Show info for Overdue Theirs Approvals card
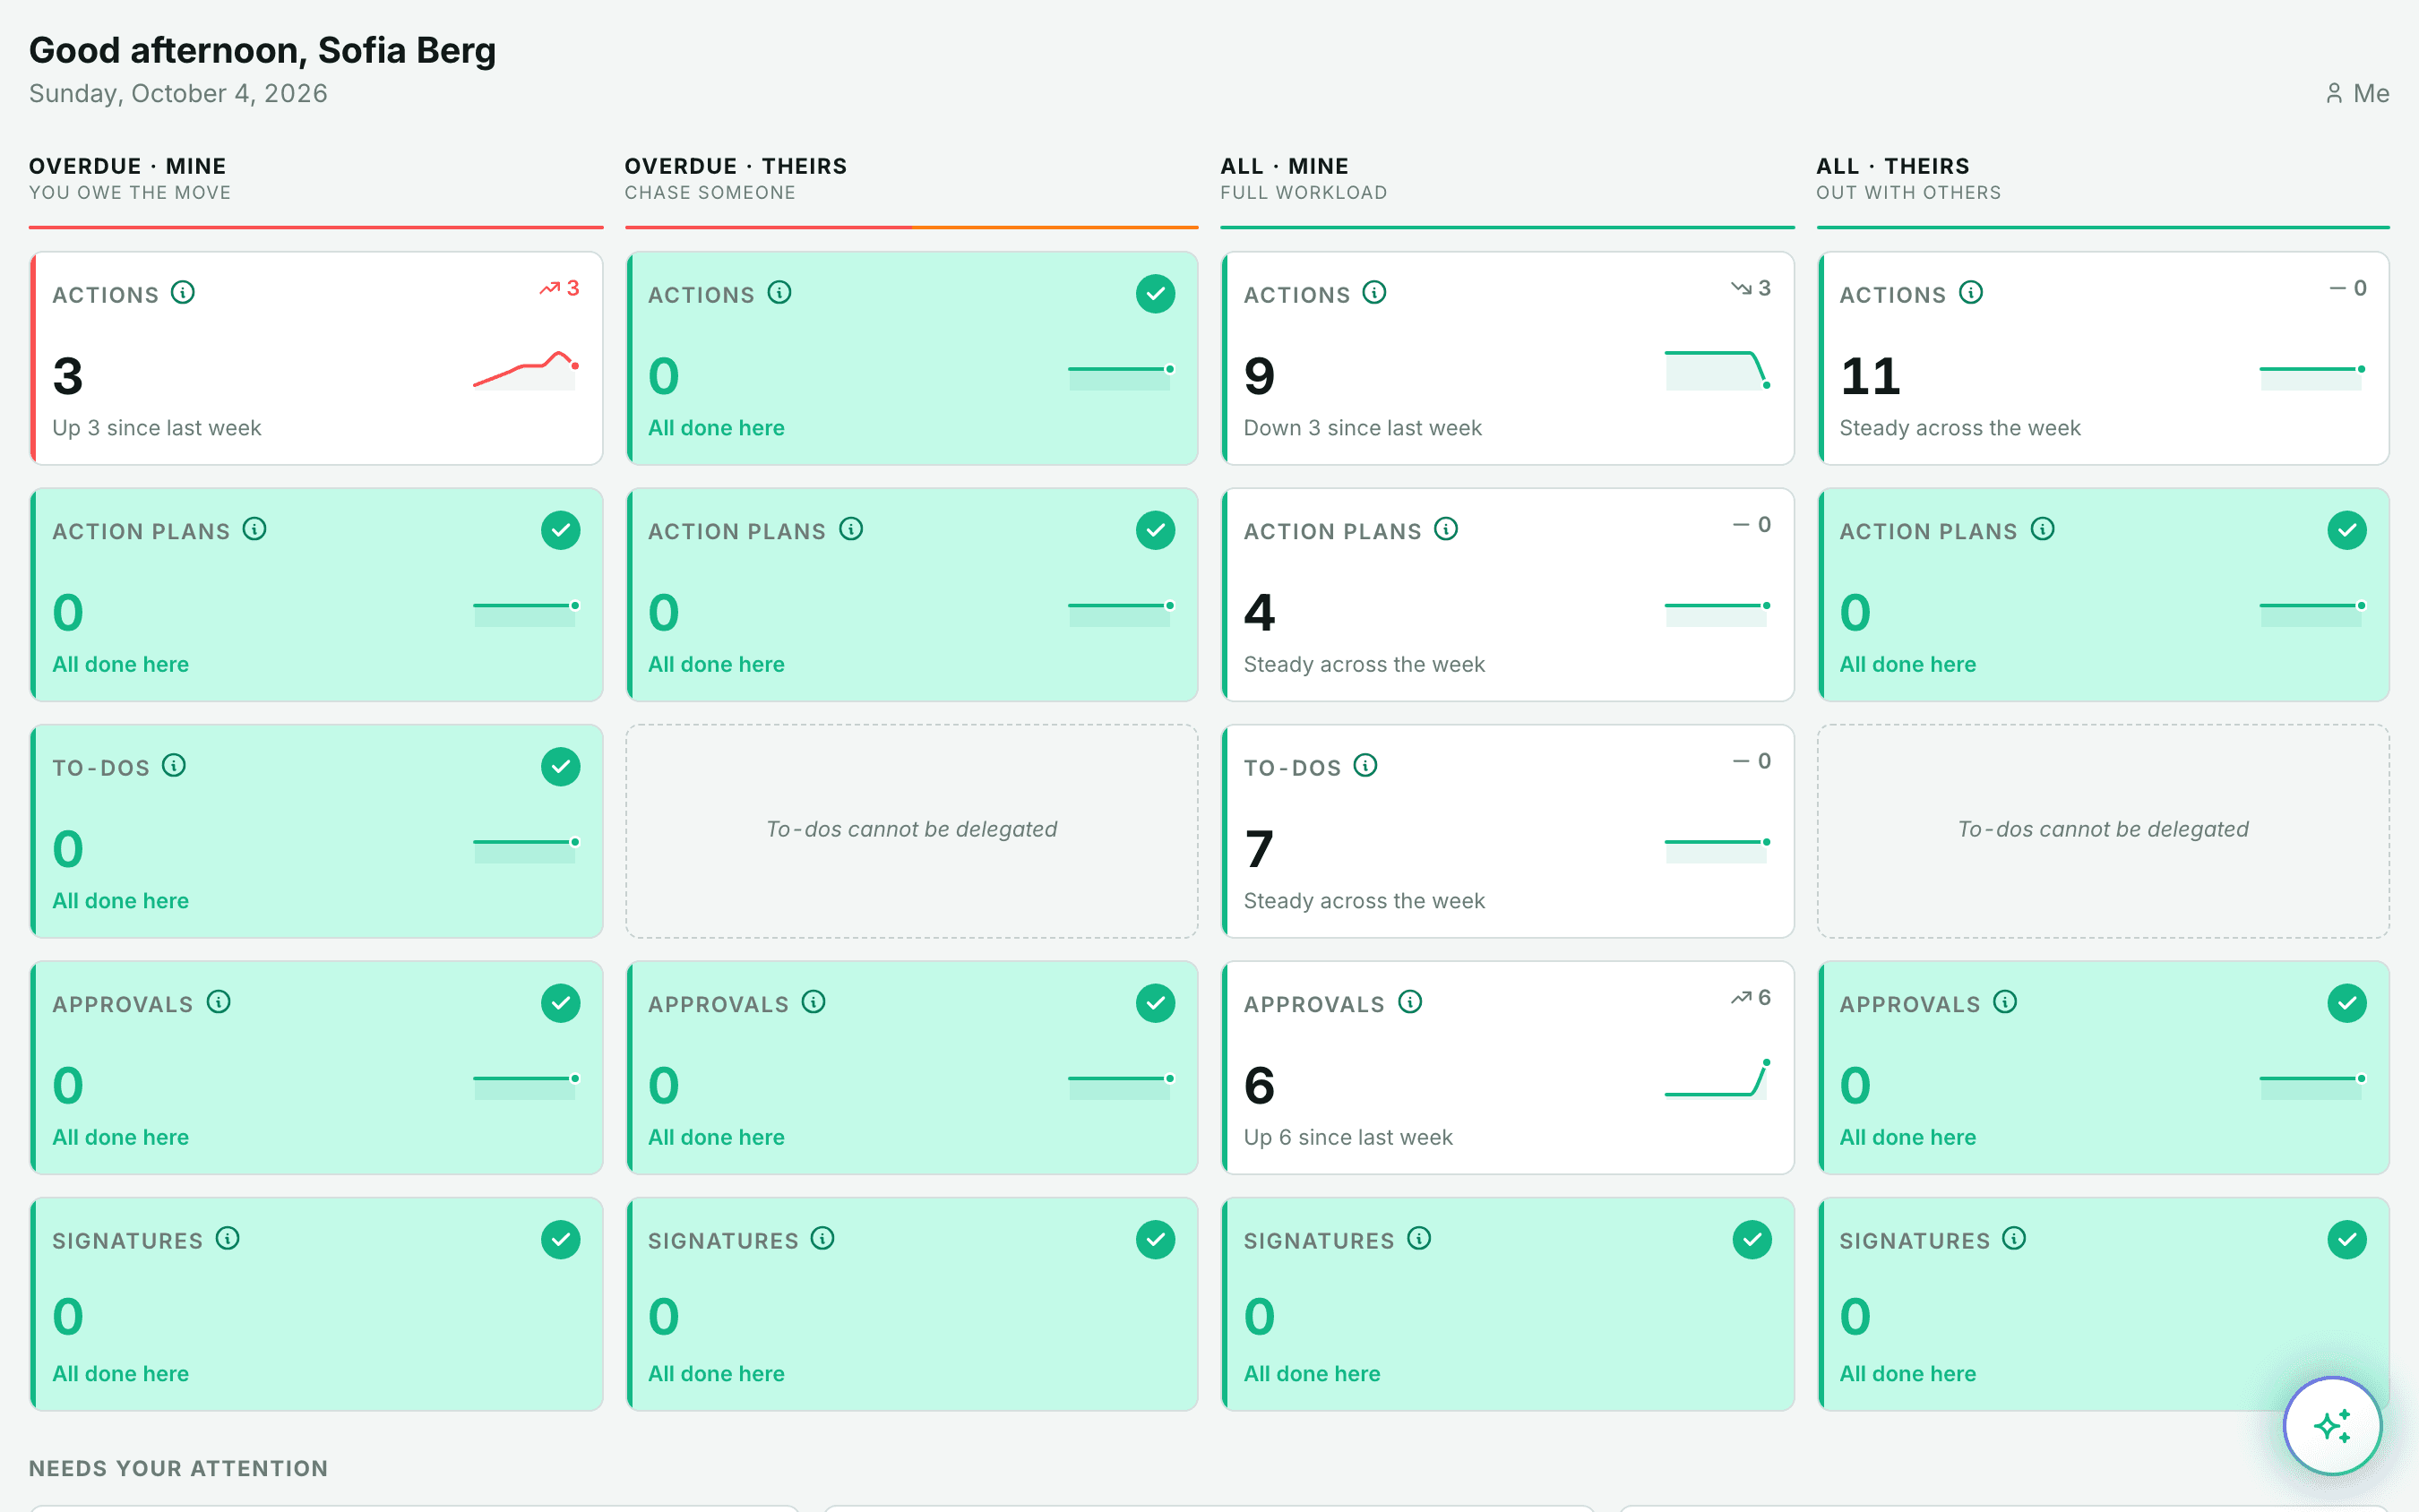This screenshot has width=2419, height=1512. coord(814,1002)
